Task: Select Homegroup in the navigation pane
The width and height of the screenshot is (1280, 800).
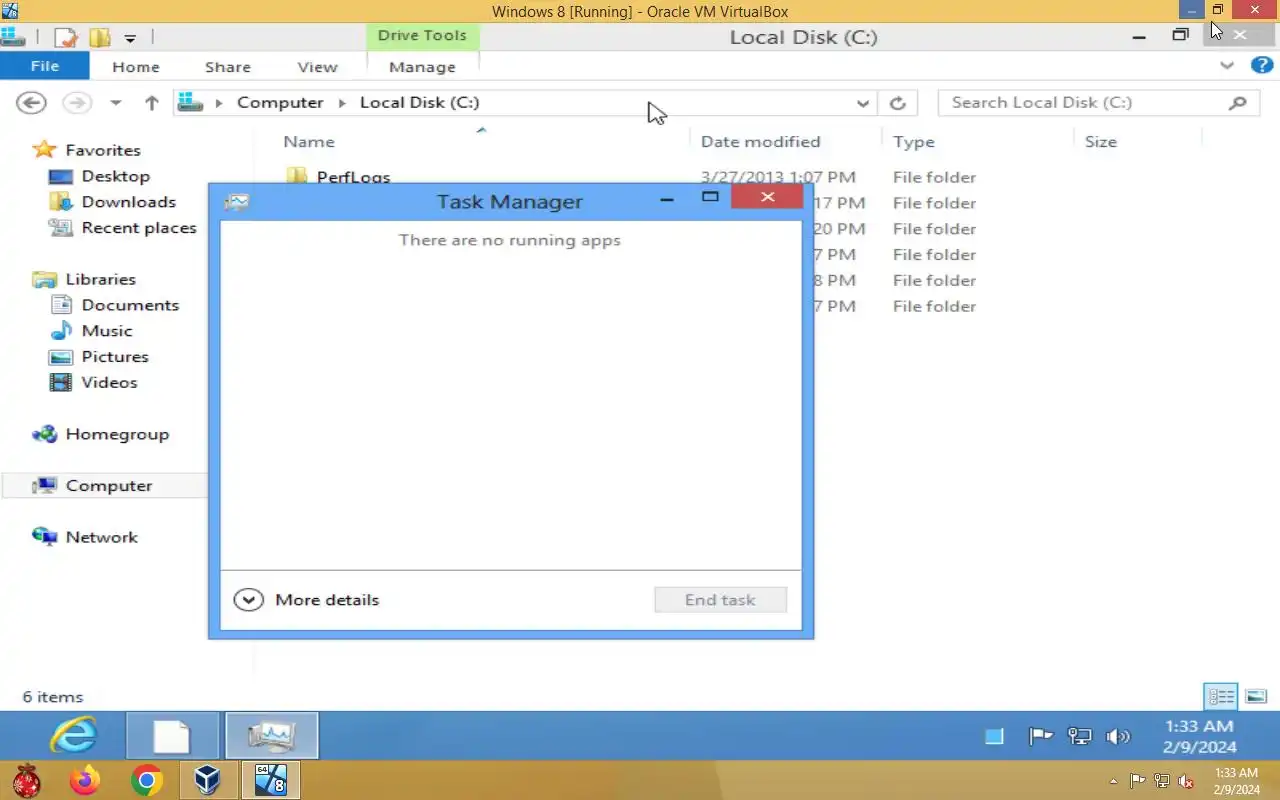Action: click(x=117, y=434)
